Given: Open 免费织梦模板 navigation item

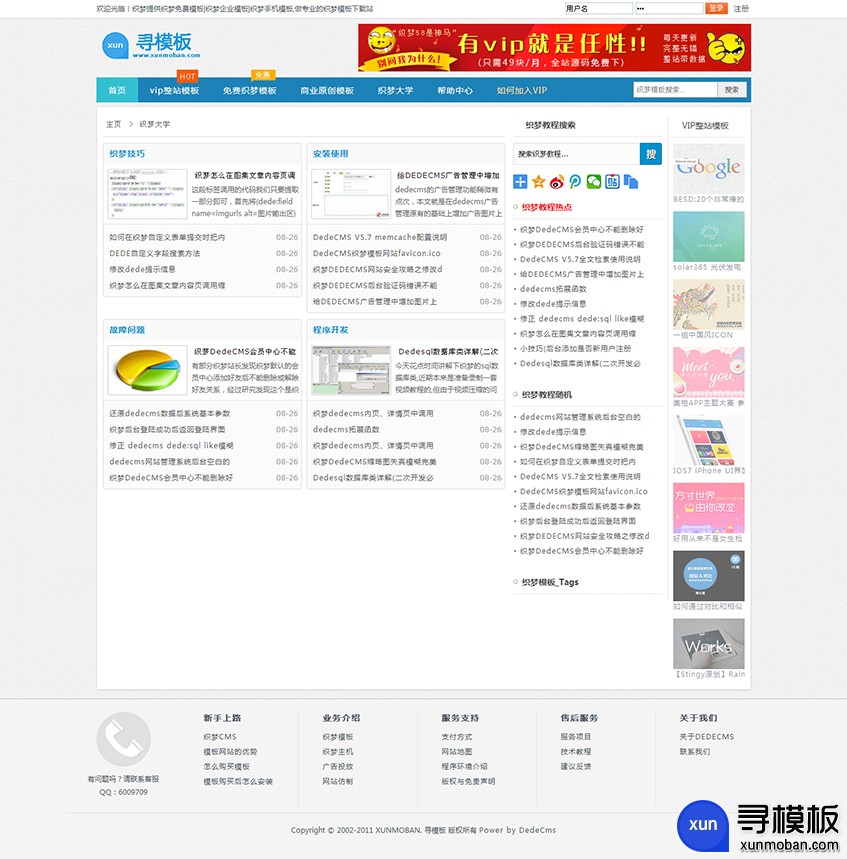Looking at the screenshot, I should point(249,90).
